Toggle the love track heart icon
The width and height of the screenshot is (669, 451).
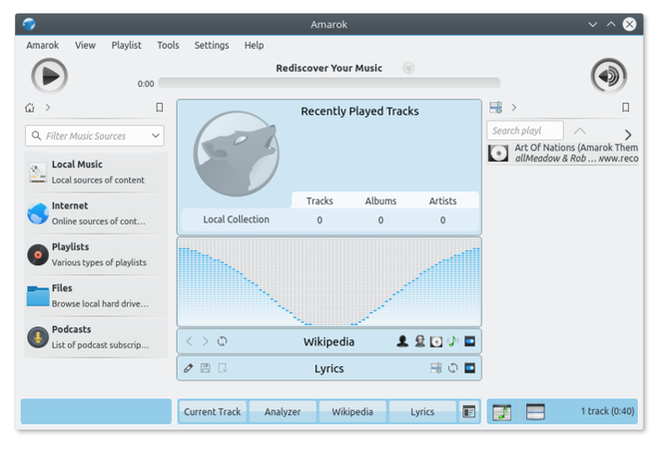click(x=409, y=68)
